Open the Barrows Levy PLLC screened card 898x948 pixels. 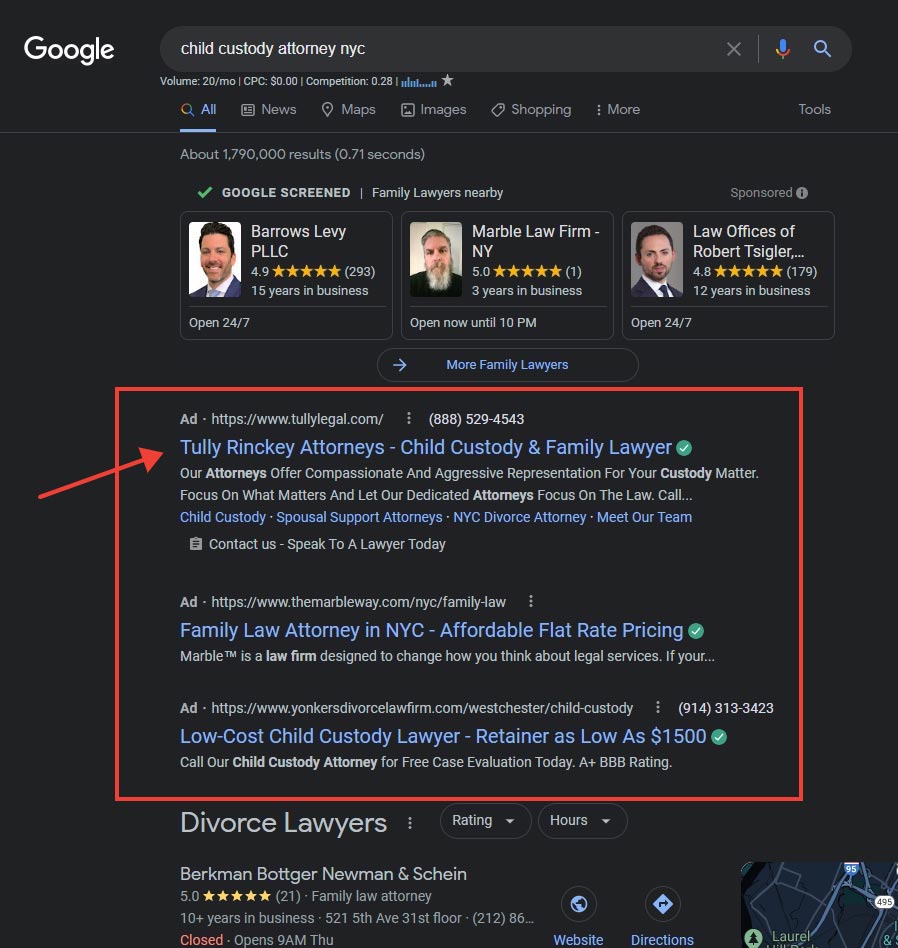click(x=286, y=275)
